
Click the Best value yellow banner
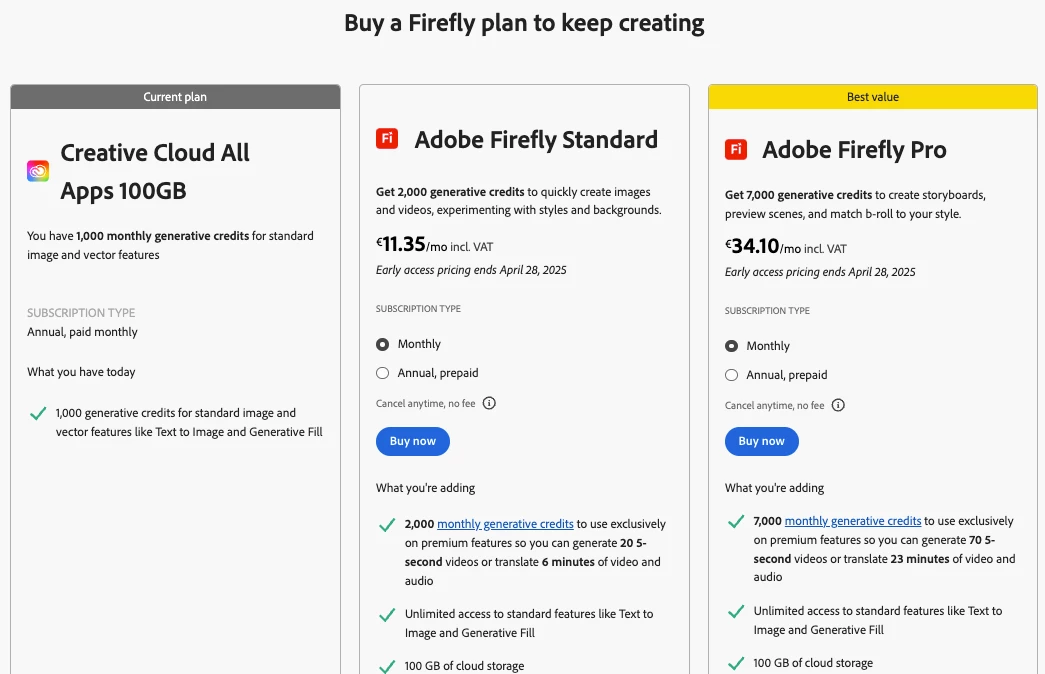click(873, 97)
